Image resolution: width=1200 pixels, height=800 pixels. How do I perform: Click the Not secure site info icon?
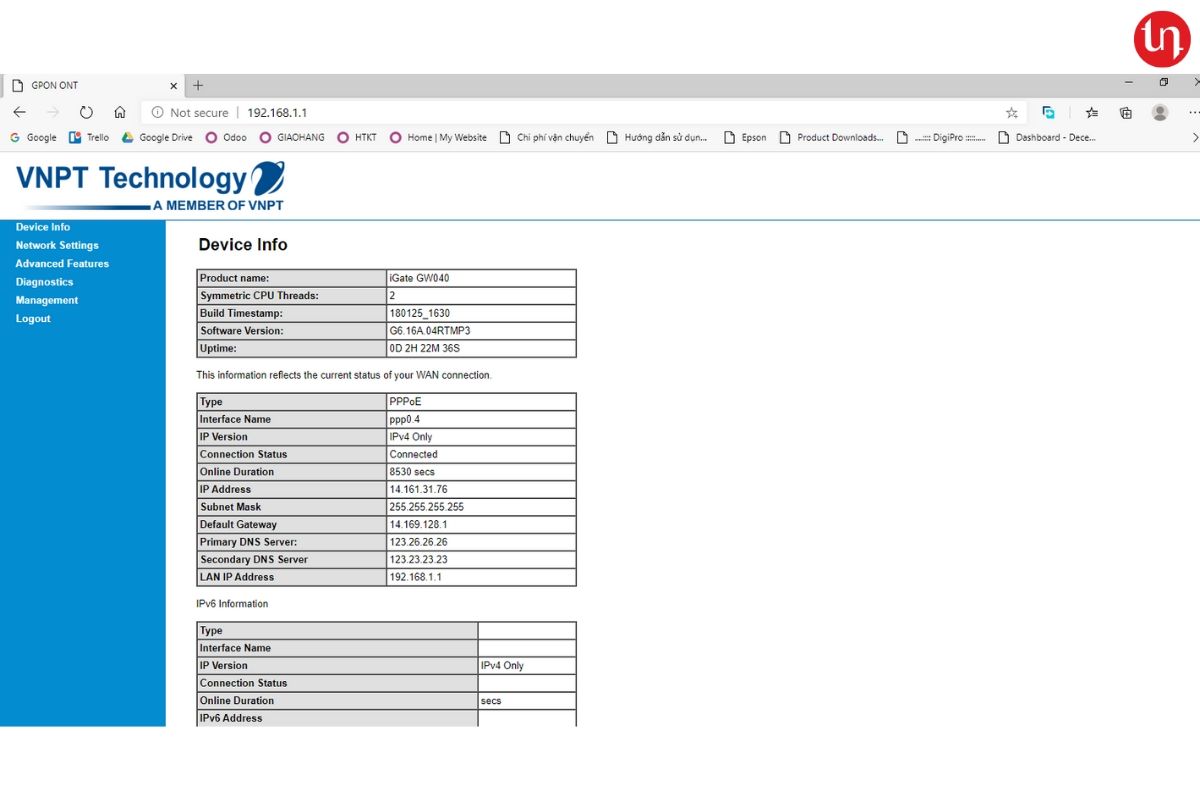157,113
